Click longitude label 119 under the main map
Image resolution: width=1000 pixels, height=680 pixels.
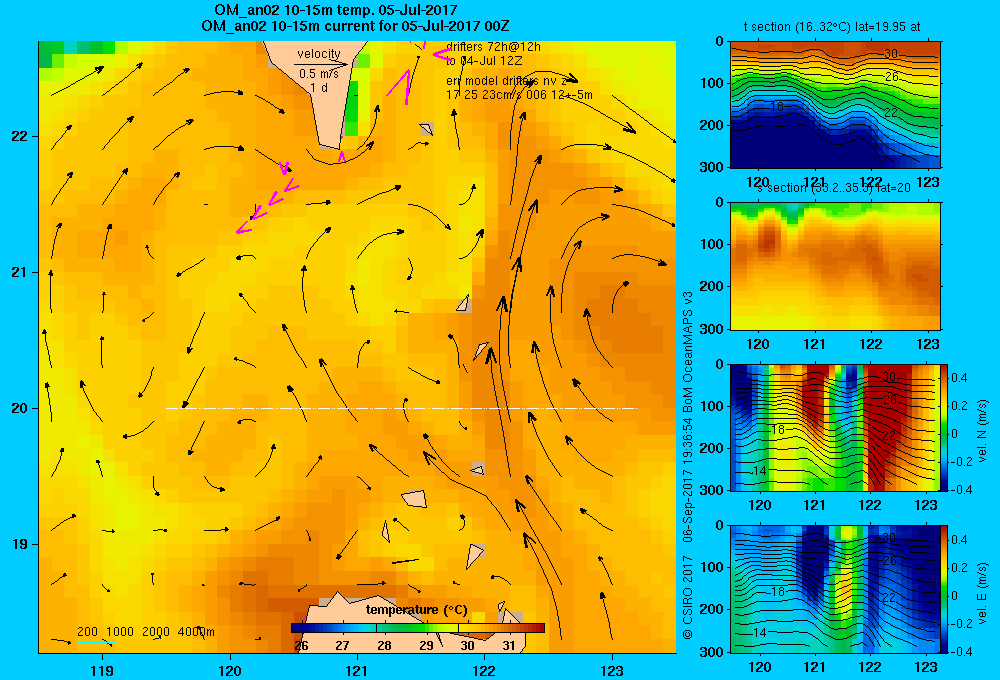[102, 670]
